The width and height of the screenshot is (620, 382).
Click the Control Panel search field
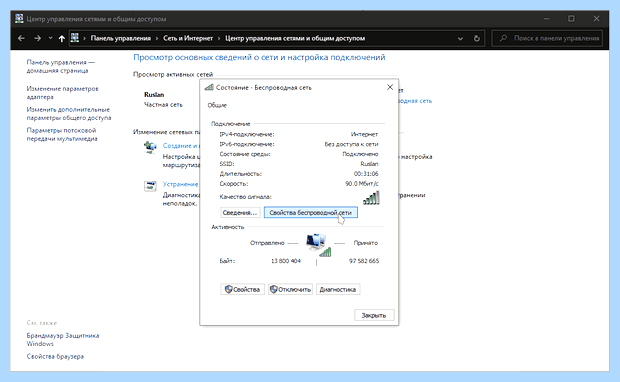547,38
